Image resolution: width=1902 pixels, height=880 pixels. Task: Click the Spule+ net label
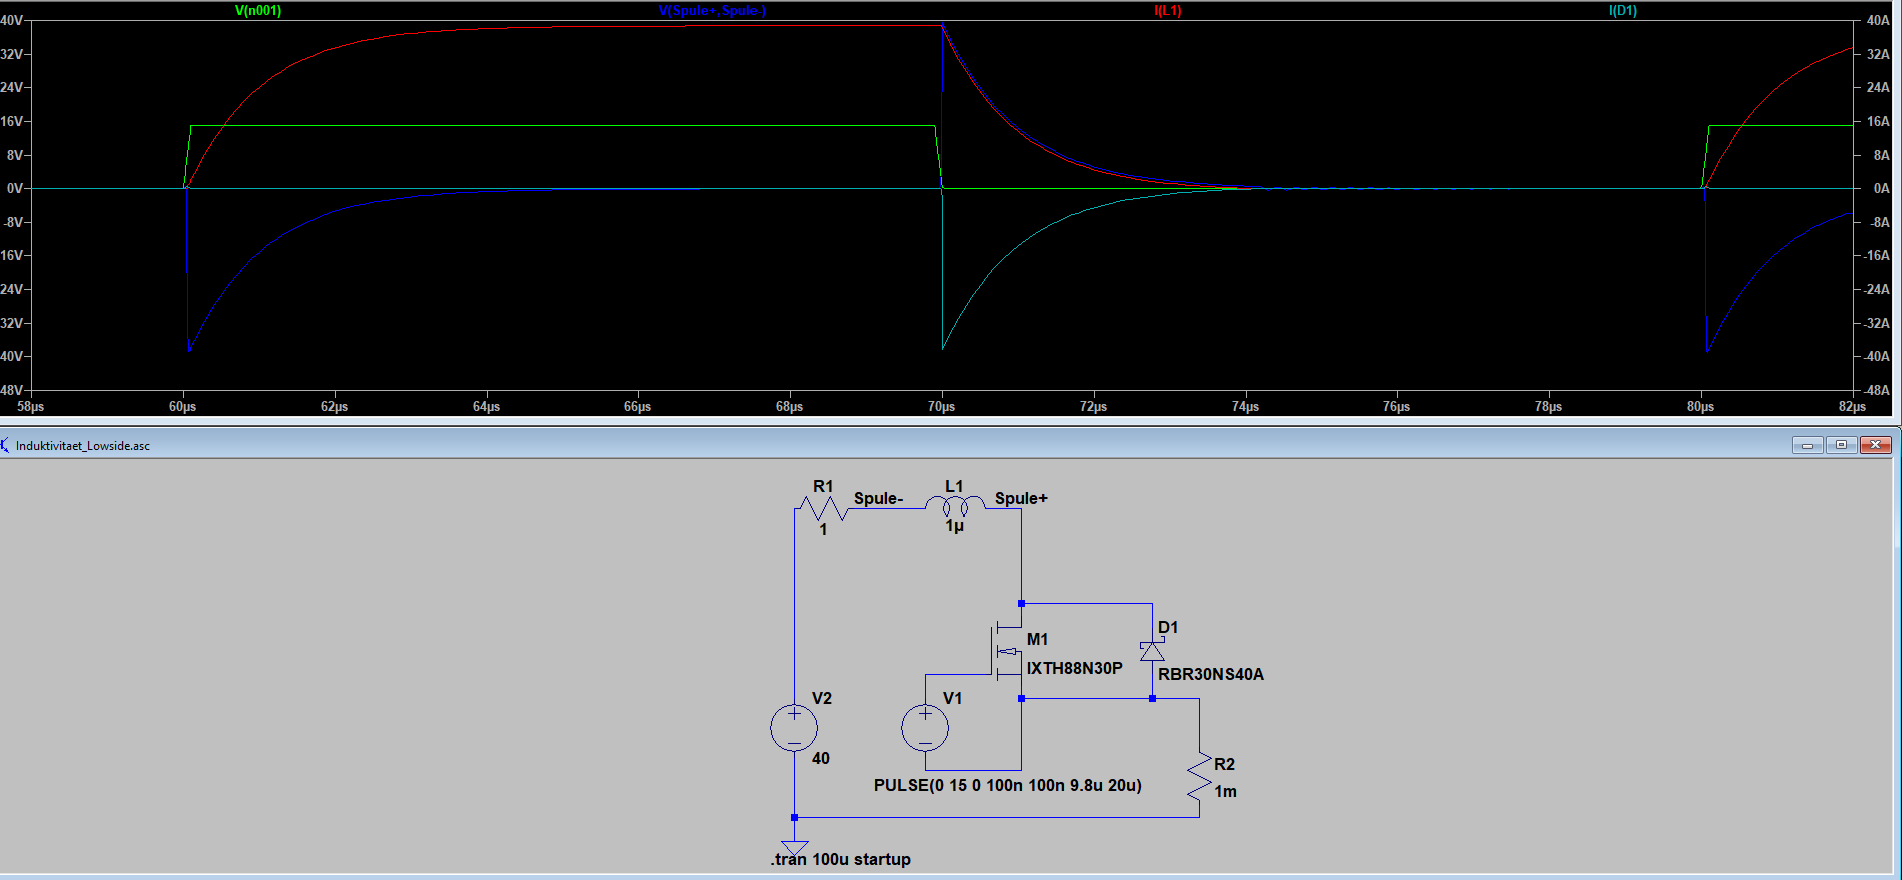1021,498
